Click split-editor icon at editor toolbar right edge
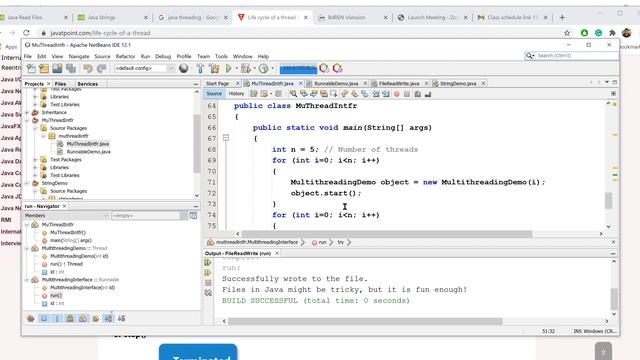The width and height of the screenshot is (640, 360). (613, 93)
